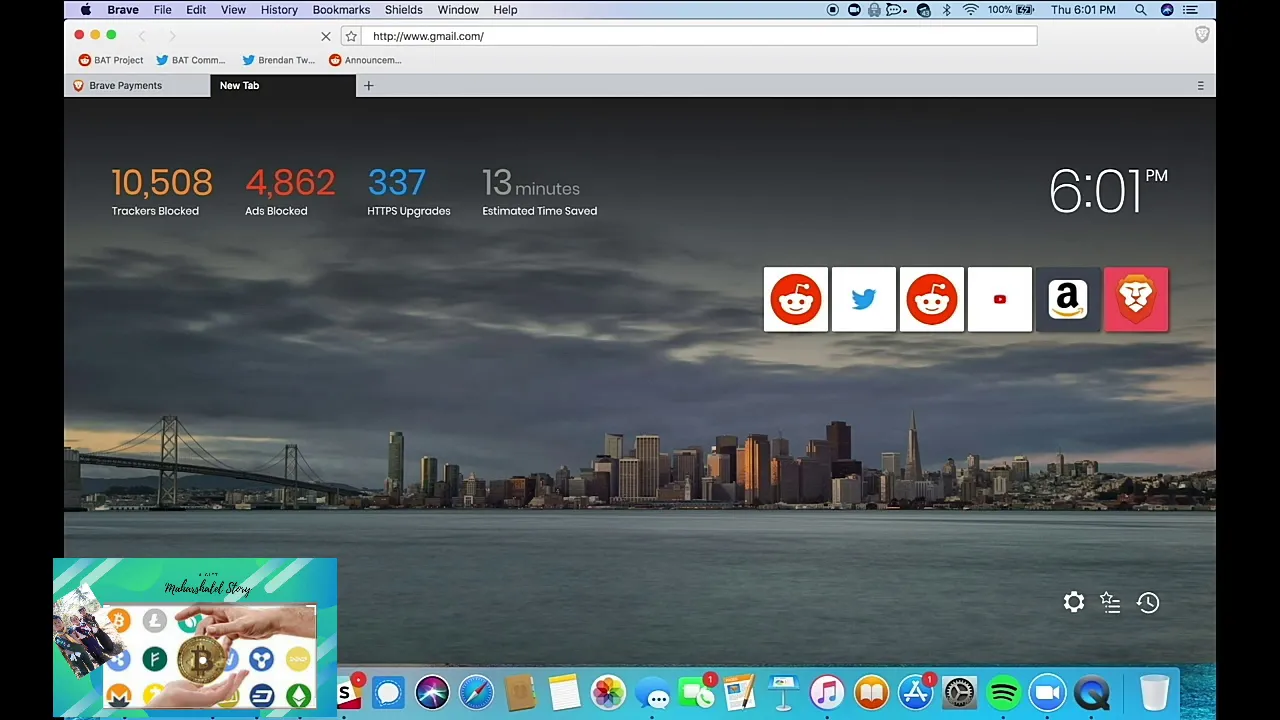Open Notification Center list icon

(x=1190, y=10)
